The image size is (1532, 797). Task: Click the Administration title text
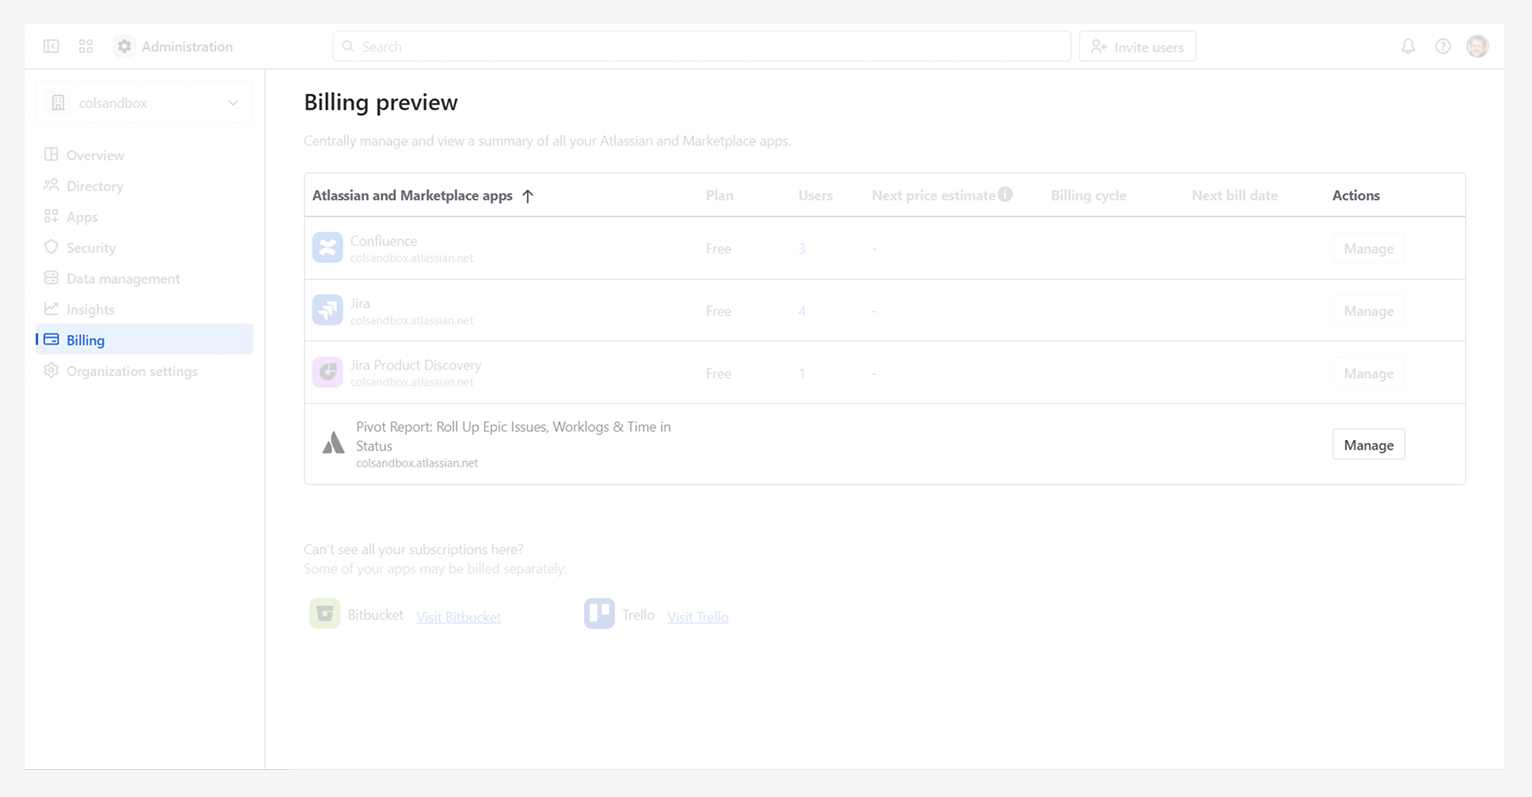(187, 46)
